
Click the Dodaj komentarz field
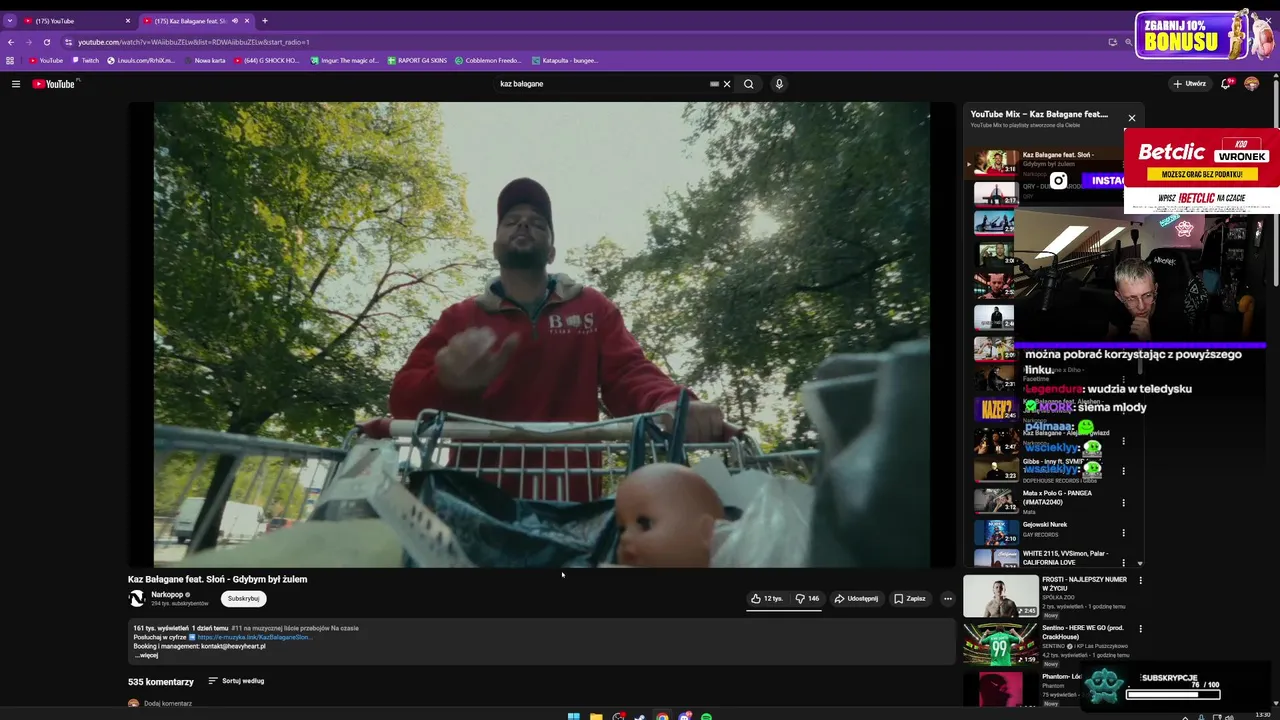coord(168,703)
